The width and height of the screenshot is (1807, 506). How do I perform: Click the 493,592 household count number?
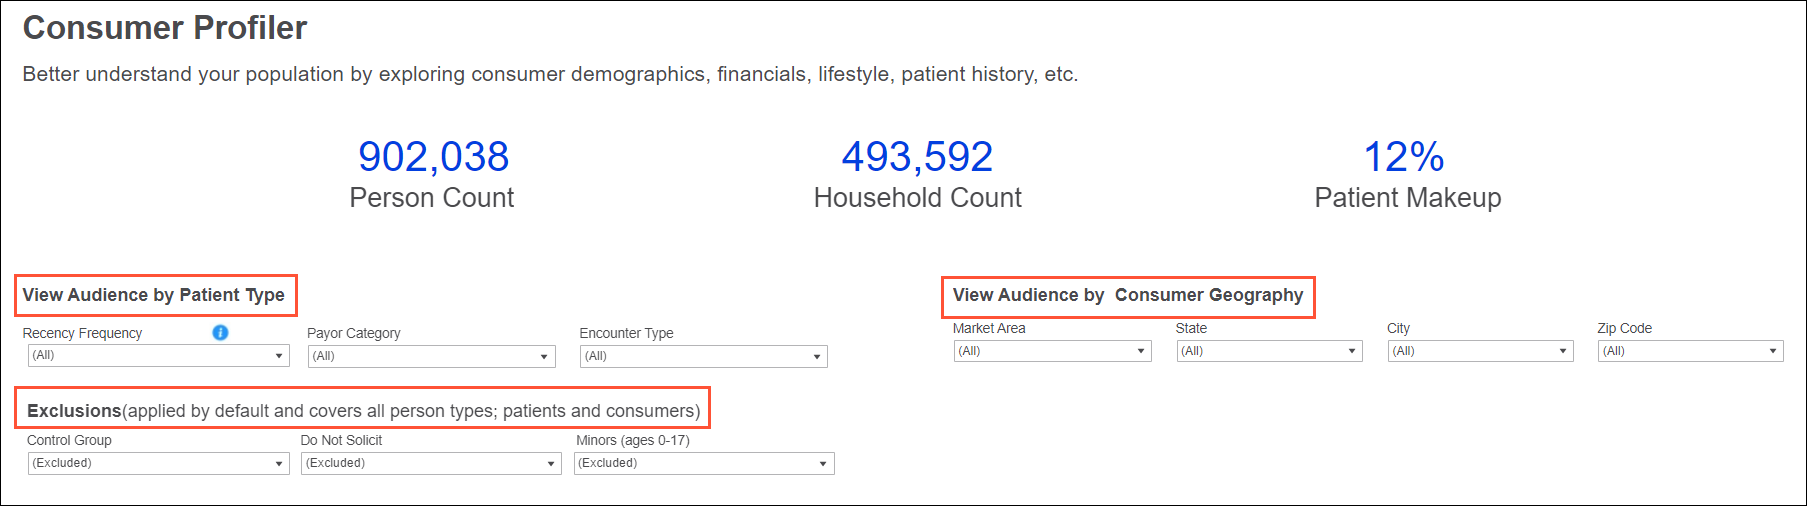pos(917,157)
